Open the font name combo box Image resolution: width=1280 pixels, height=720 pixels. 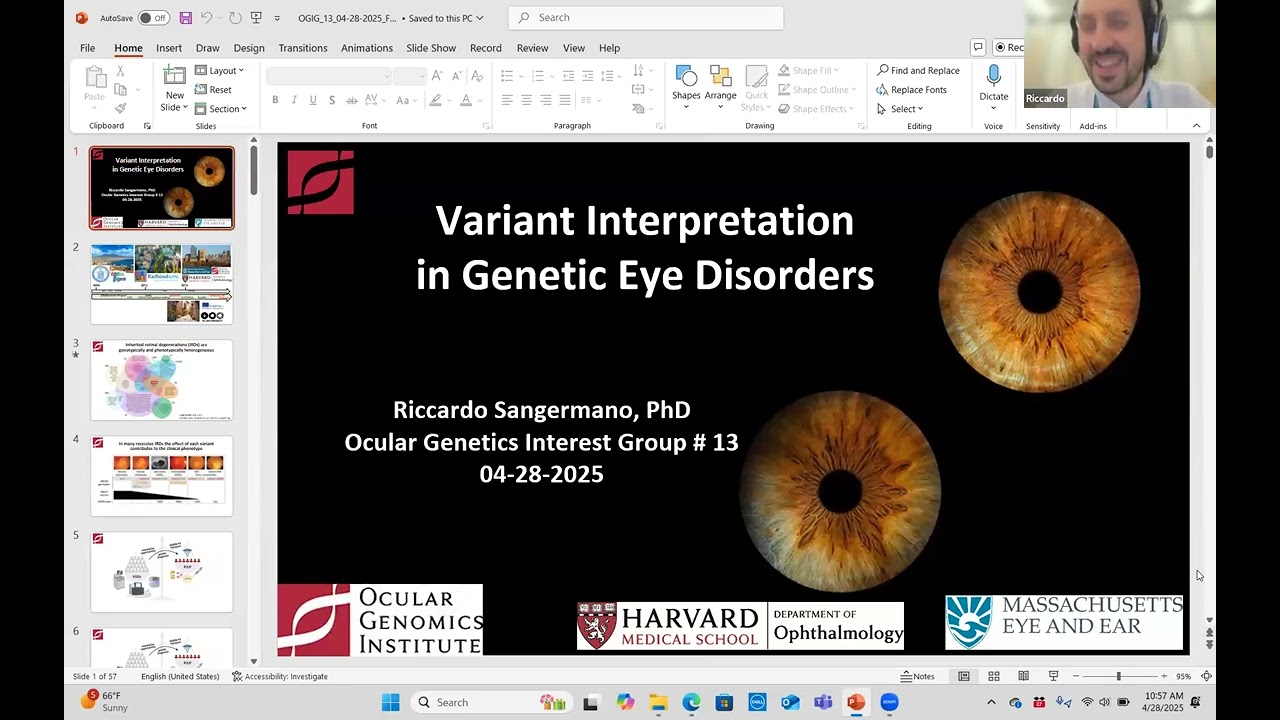point(329,76)
